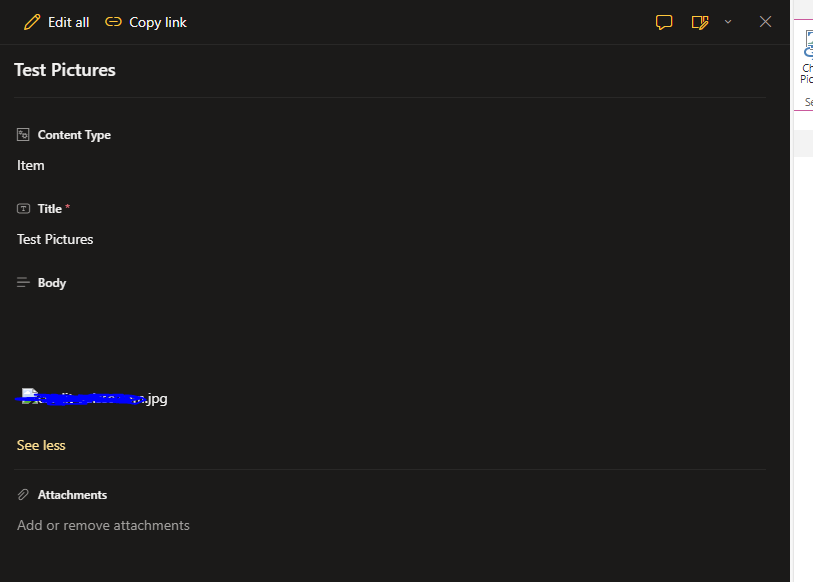Open the attached .jpg file link
The height and width of the screenshot is (582, 813).
pyautogui.click(x=92, y=398)
